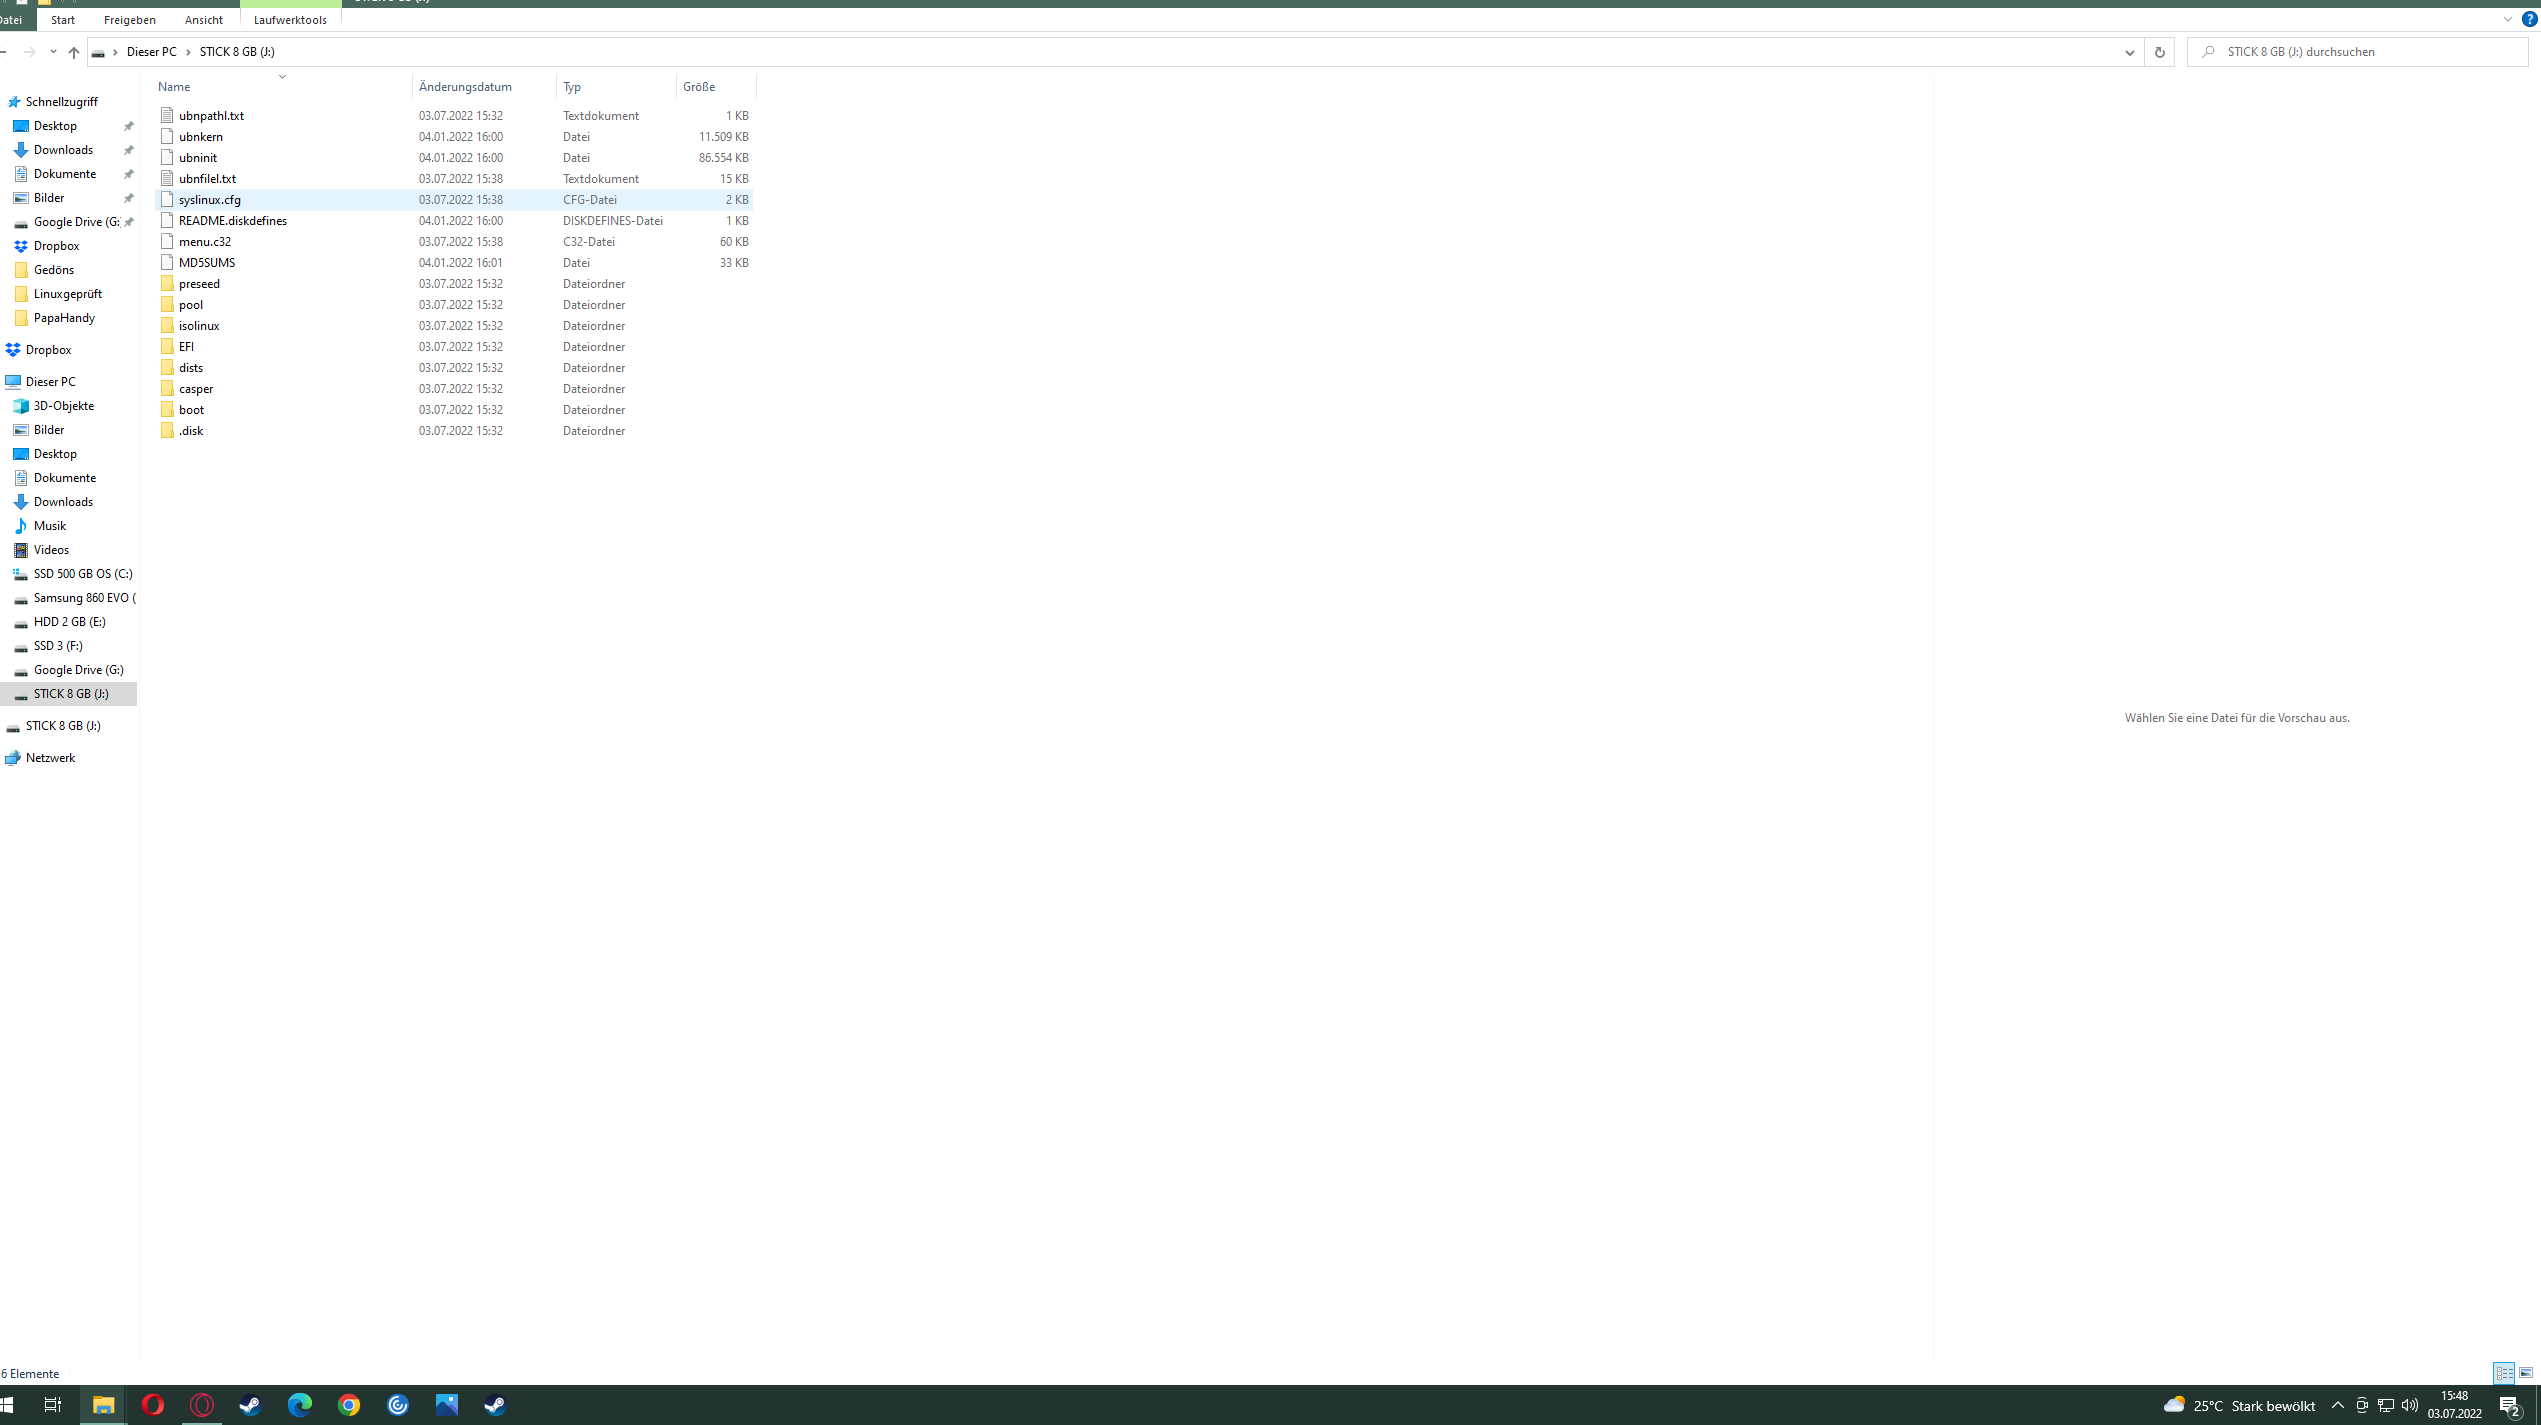Open Microsoft Edge in taskbar
This screenshot has width=2541, height=1425.
(x=299, y=1405)
